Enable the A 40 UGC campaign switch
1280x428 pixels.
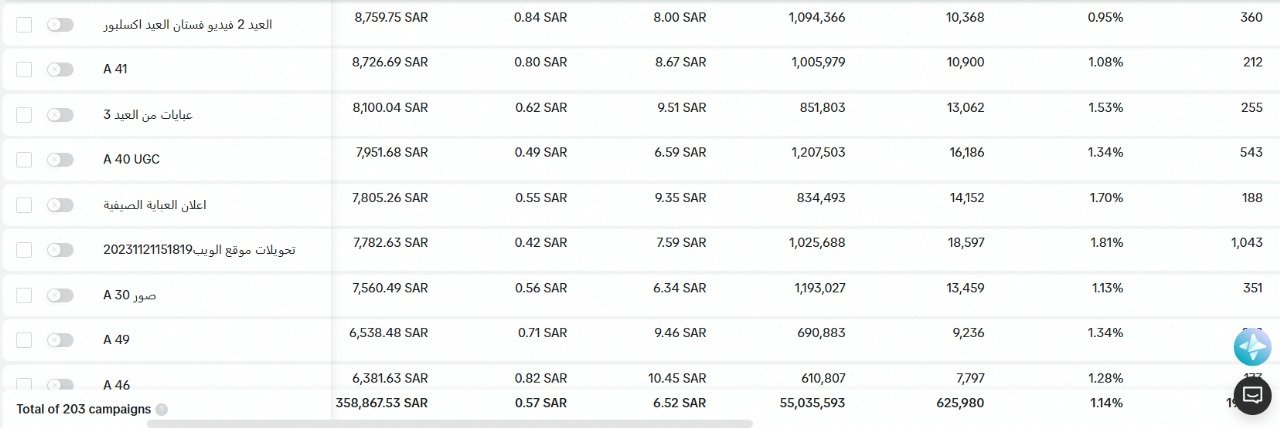click(x=60, y=160)
